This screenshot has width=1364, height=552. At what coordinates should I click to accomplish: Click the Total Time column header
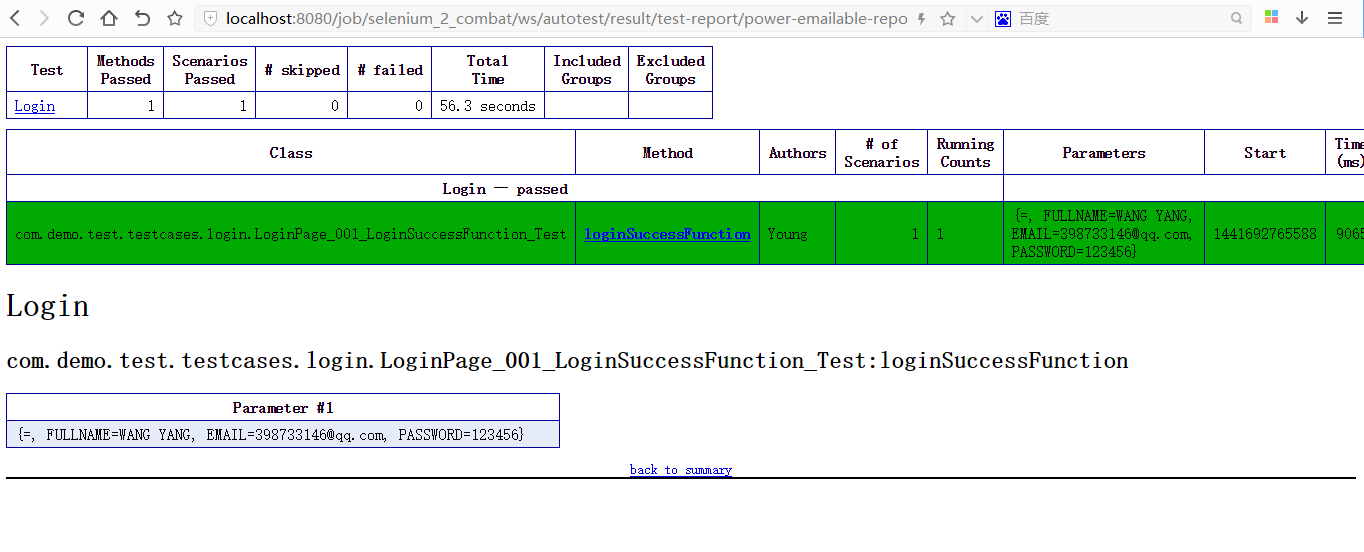point(488,70)
